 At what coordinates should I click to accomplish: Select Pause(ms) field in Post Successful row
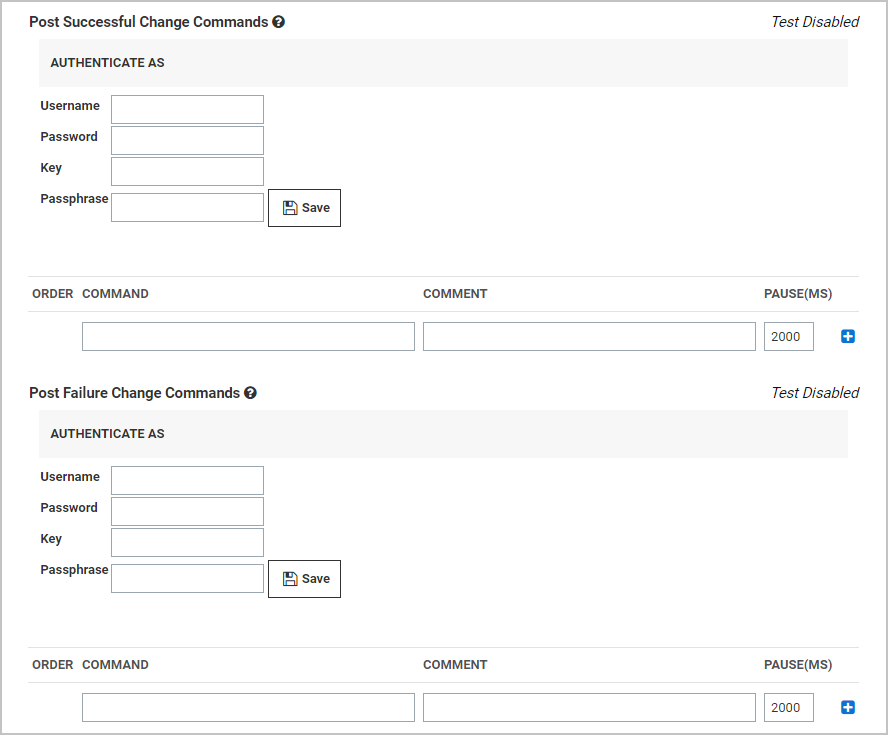[x=788, y=337]
